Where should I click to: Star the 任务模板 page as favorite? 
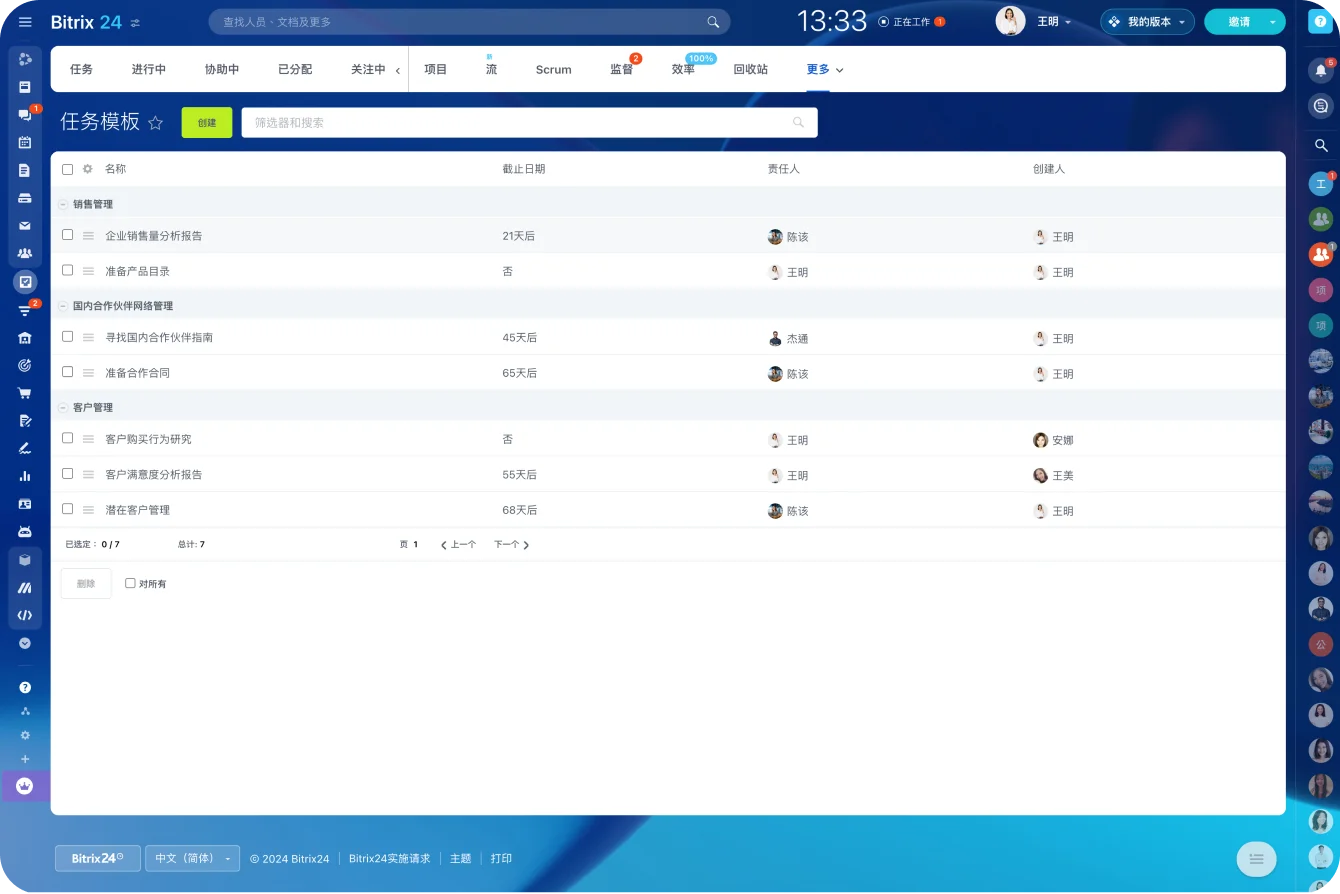click(x=155, y=123)
